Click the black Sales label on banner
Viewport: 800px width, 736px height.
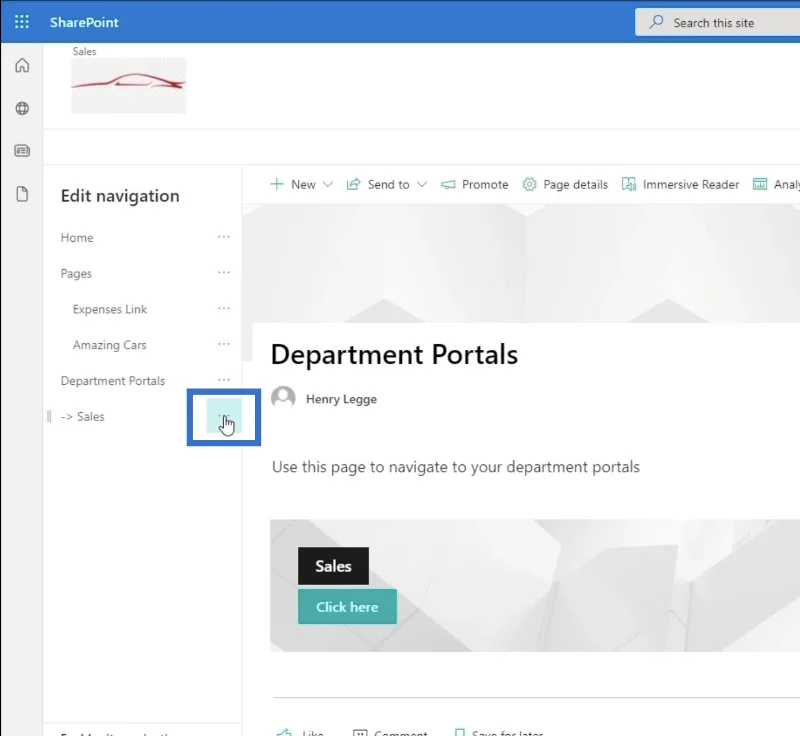click(x=333, y=566)
